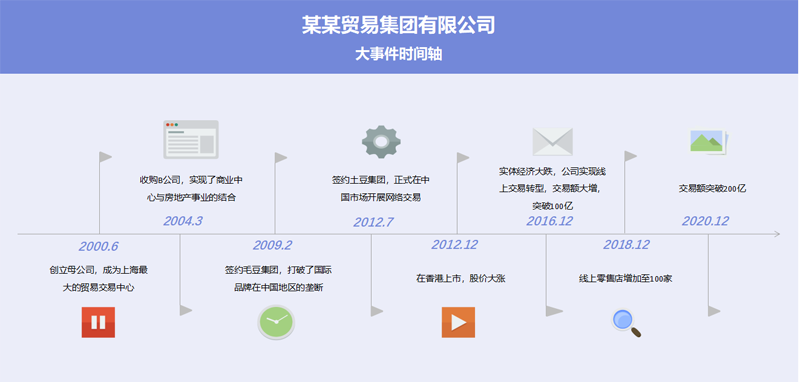Click the text 在香港上市，股价大涨
This screenshot has width=799, height=382.
461,279
